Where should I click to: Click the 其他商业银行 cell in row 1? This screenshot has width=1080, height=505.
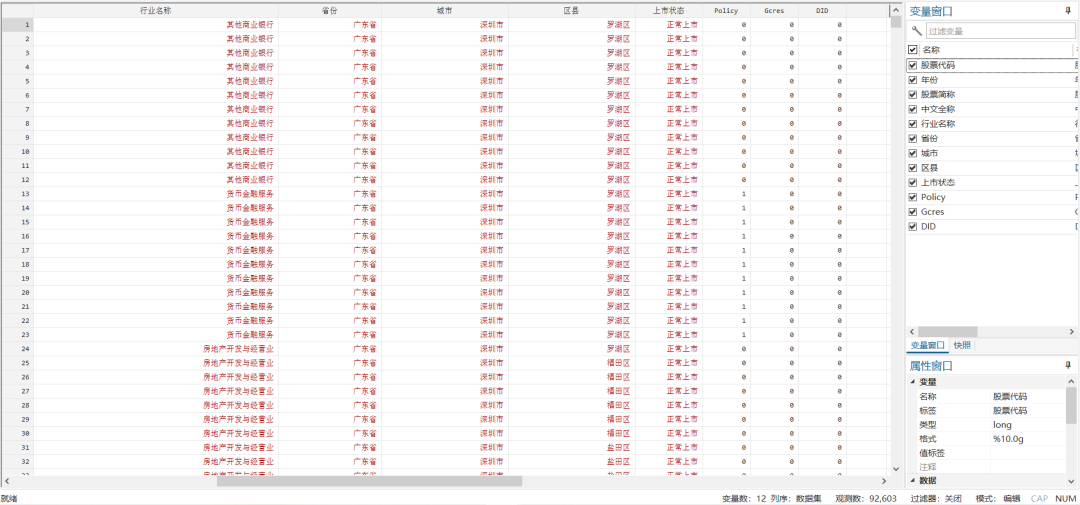[156, 25]
